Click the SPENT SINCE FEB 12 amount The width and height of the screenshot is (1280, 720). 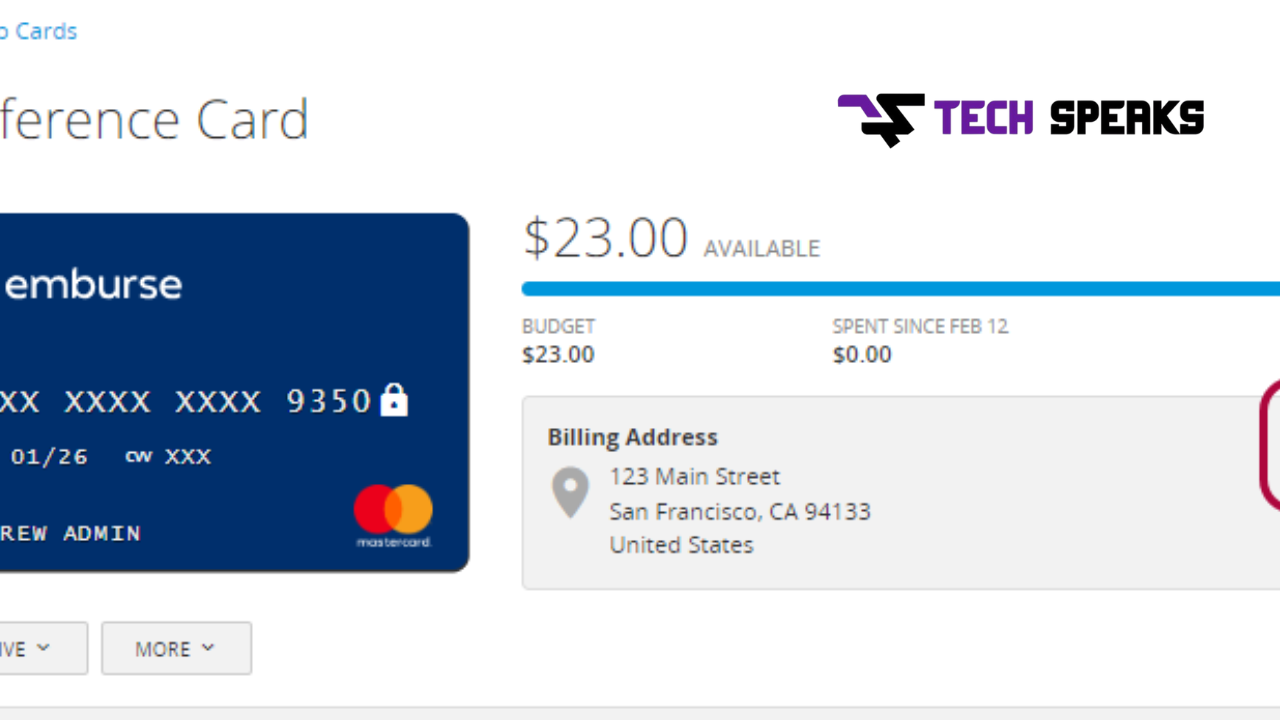[x=862, y=355]
